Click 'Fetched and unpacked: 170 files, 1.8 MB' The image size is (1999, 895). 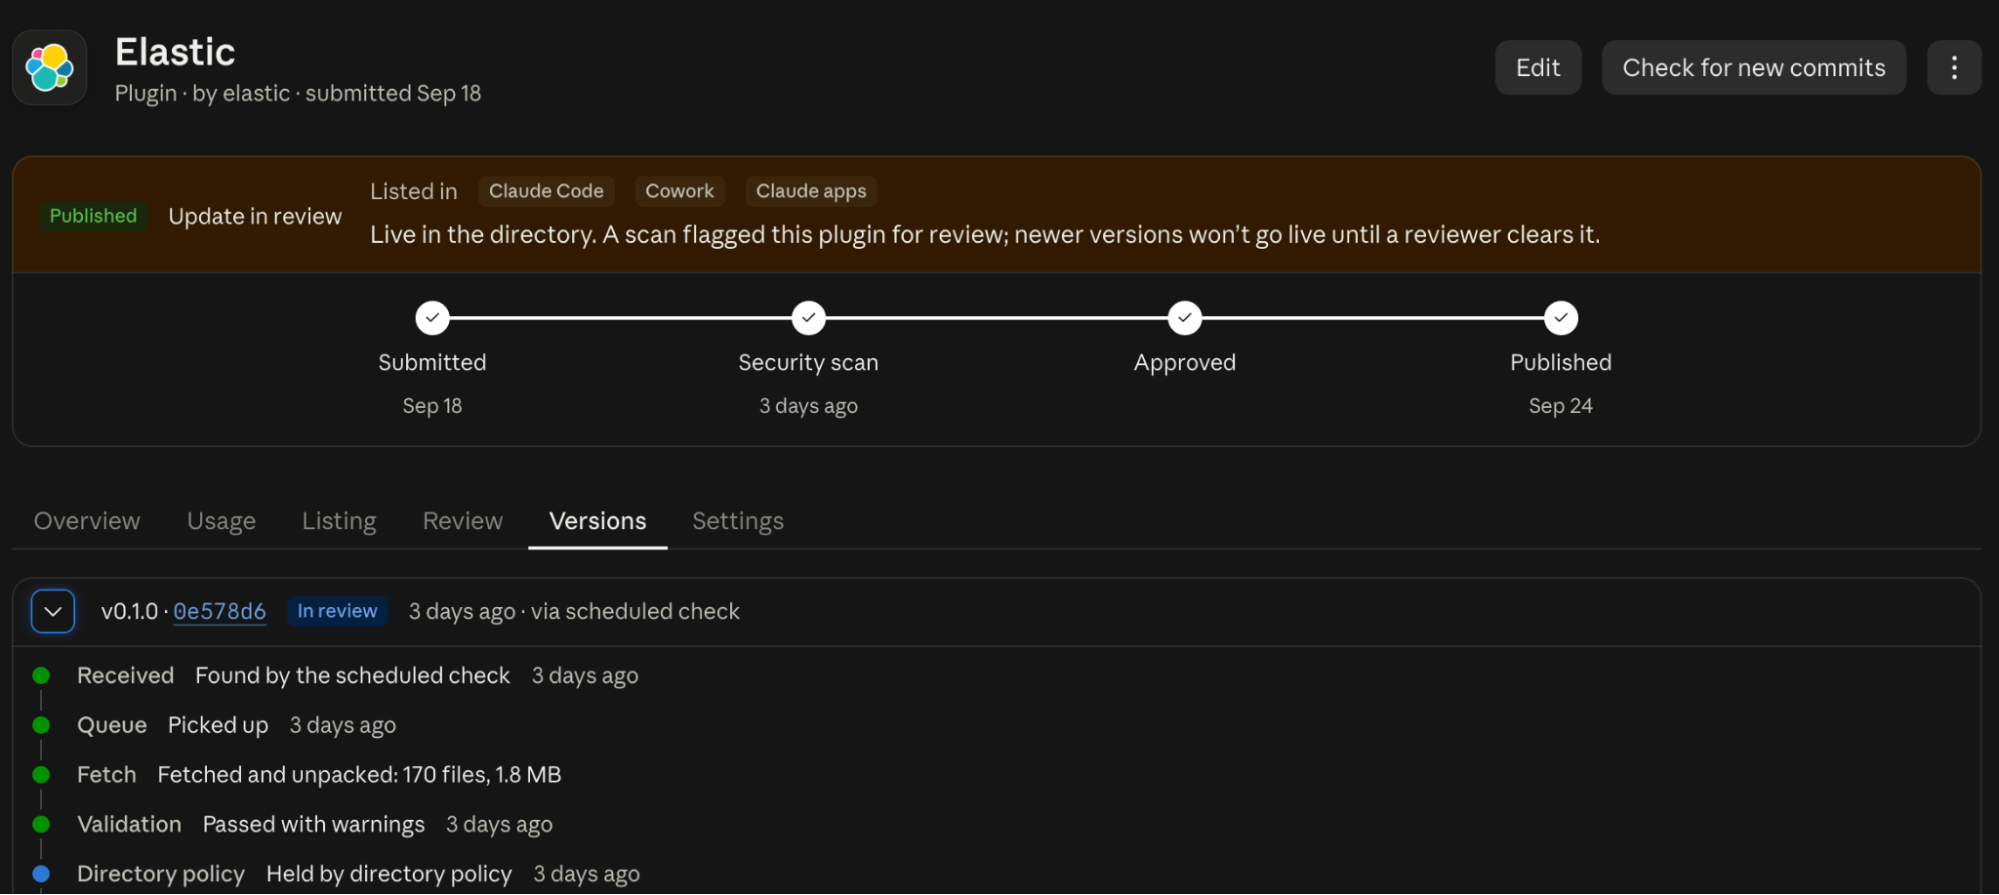point(359,775)
